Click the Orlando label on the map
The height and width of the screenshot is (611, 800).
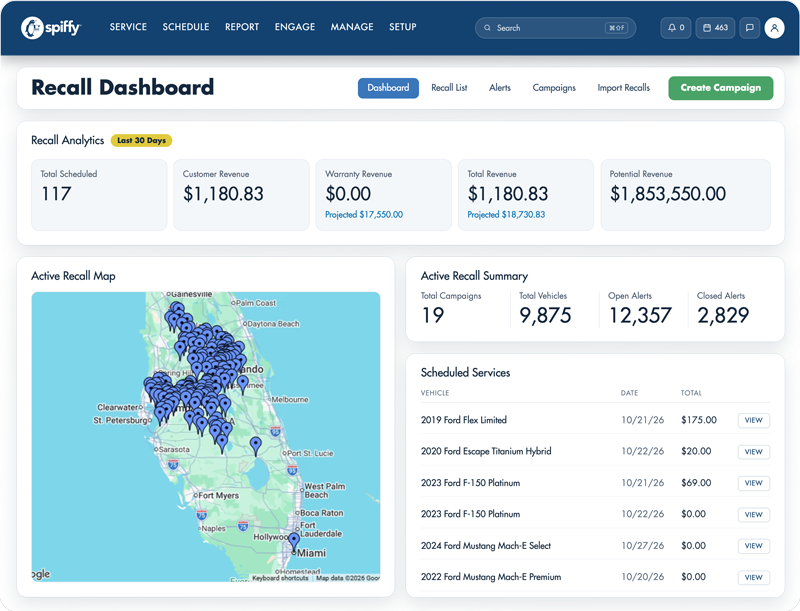point(251,369)
